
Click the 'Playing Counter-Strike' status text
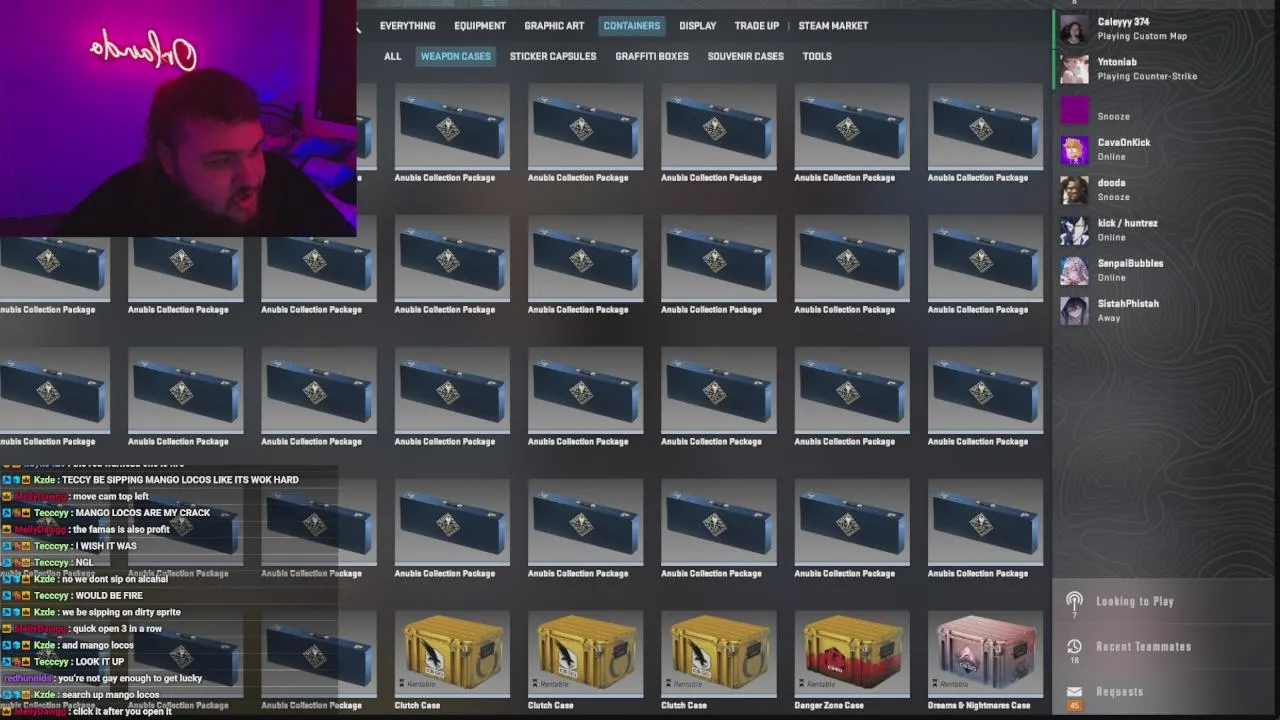1147,76
